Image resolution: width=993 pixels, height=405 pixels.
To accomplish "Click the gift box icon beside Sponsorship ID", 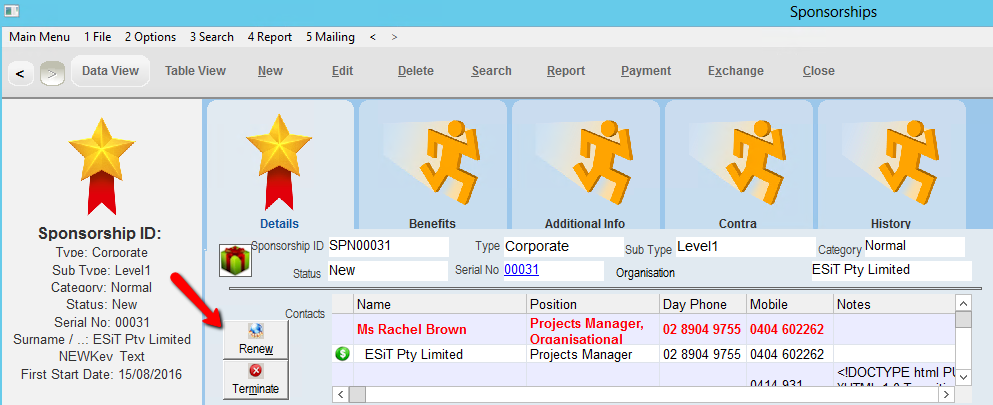I will pos(235,259).
